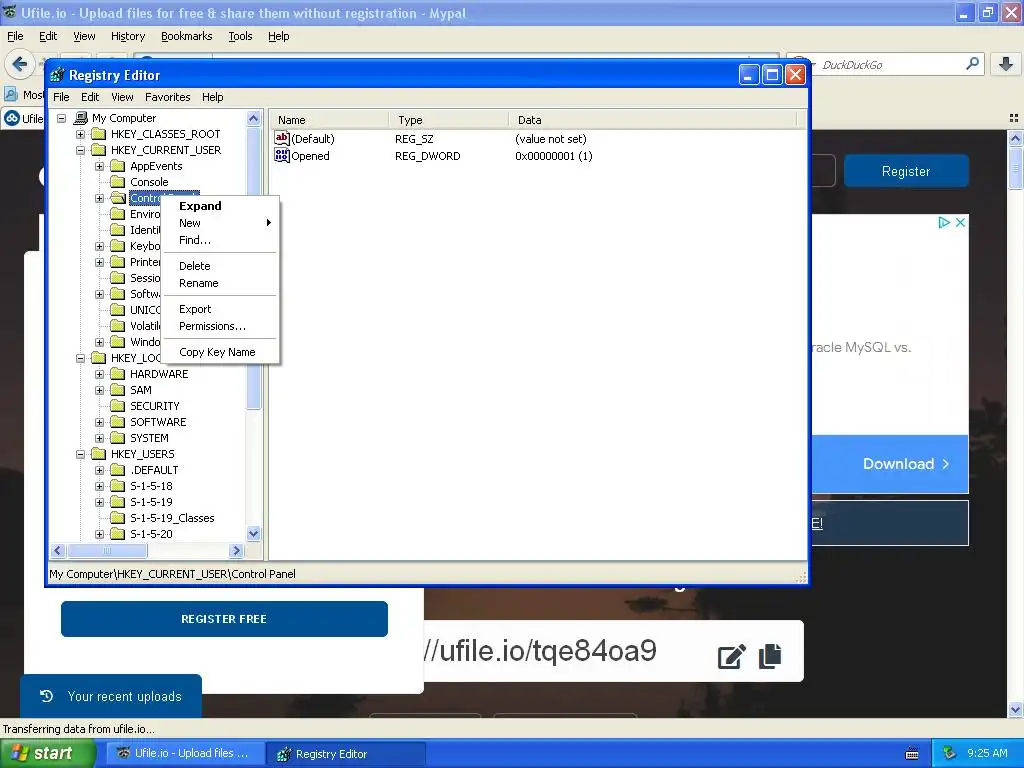This screenshot has width=1024, height=768.
Task: Open the Registry Editor View menu
Action: pyautogui.click(x=122, y=97)
